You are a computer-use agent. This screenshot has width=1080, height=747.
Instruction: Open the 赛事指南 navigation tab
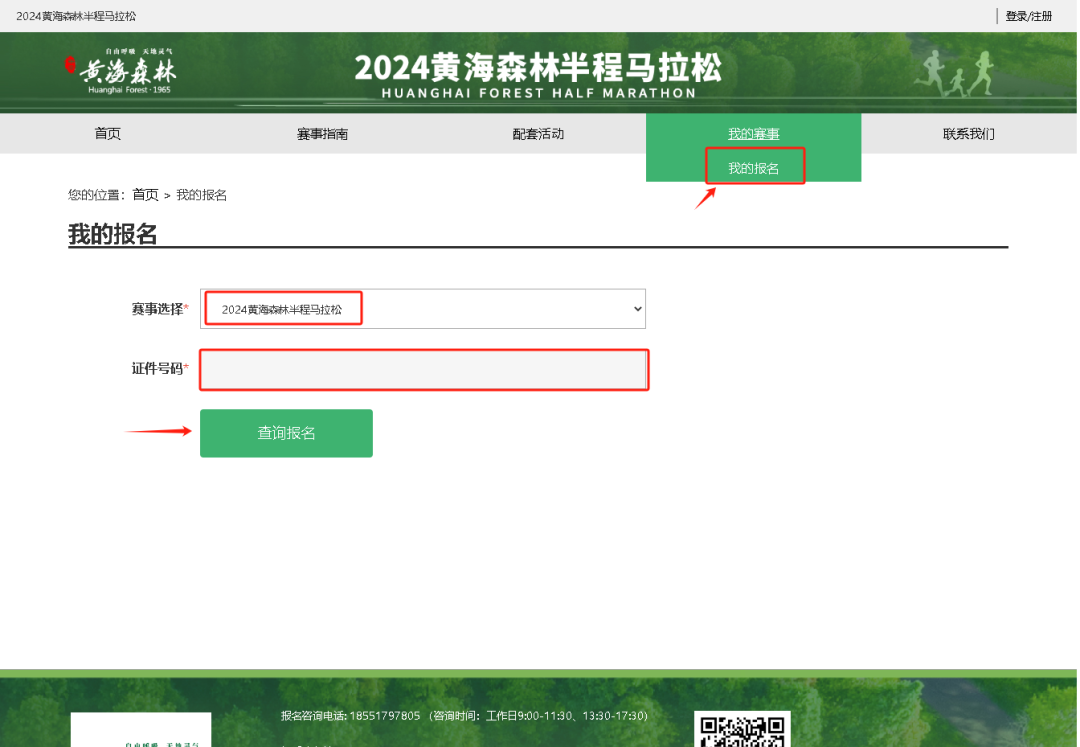(x=322, y=134)
